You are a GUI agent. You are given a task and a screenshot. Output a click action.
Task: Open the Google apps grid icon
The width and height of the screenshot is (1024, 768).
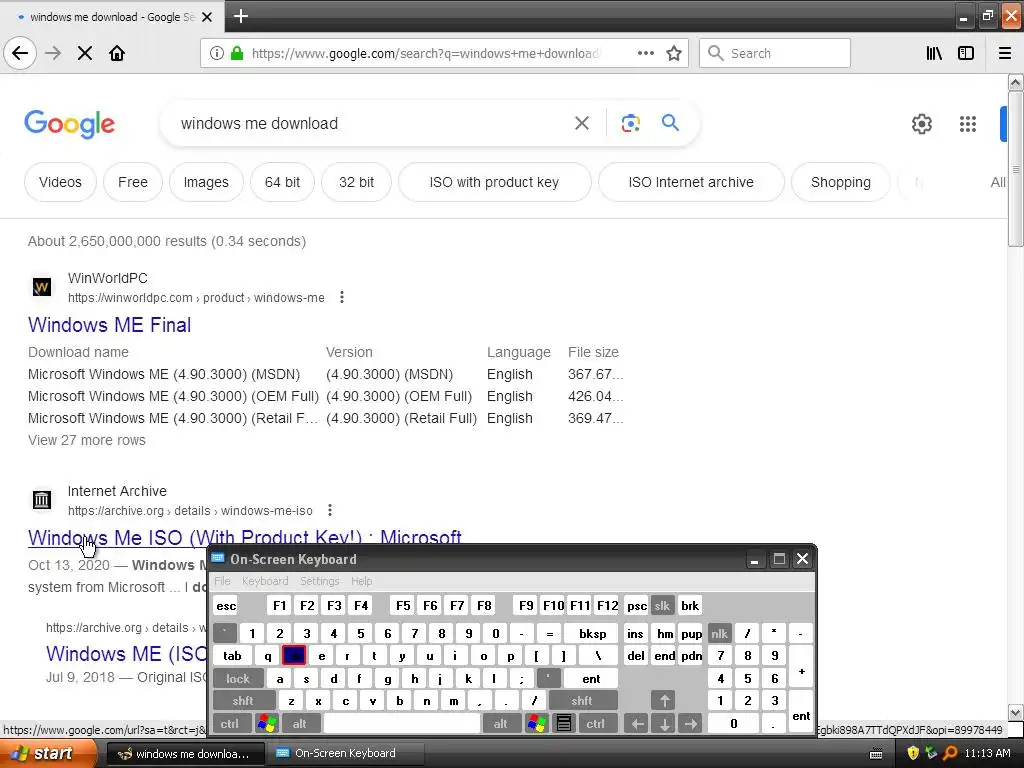coord(968,123)
